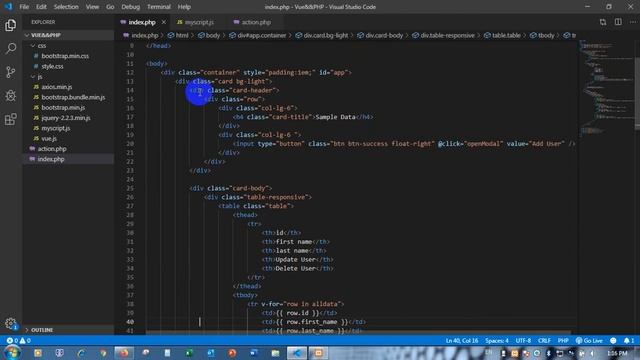
Task: Open the Extensions view
Action: [x=11, y=119]
